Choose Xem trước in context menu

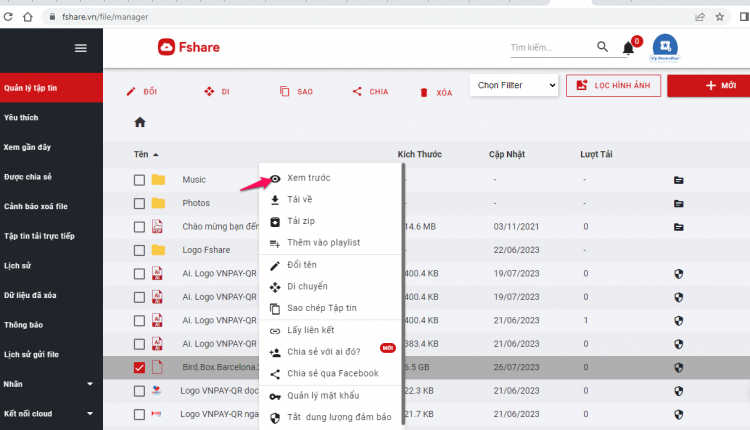(331, 178)
